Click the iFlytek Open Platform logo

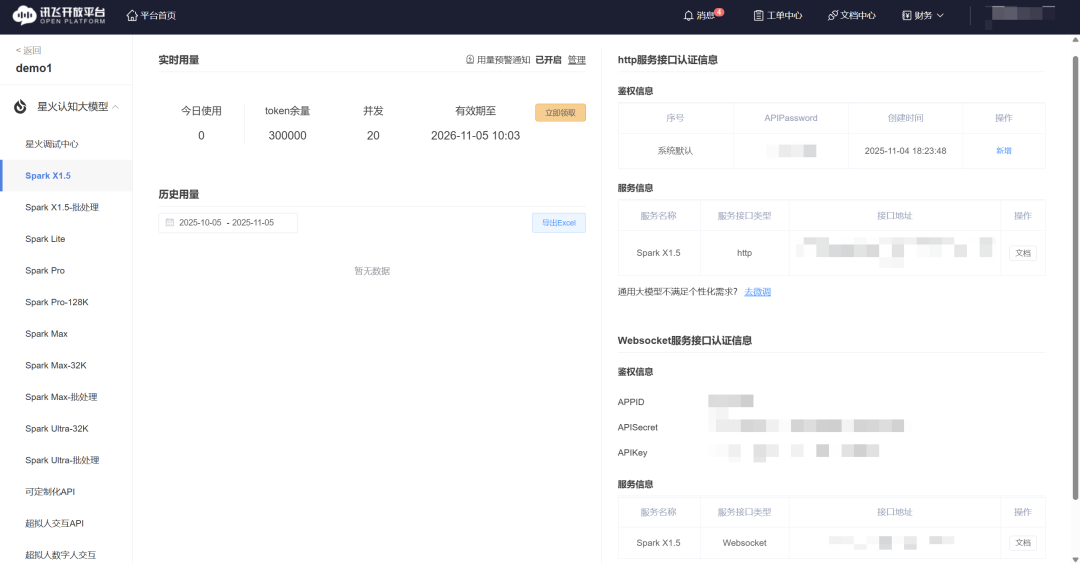[59, 15]
